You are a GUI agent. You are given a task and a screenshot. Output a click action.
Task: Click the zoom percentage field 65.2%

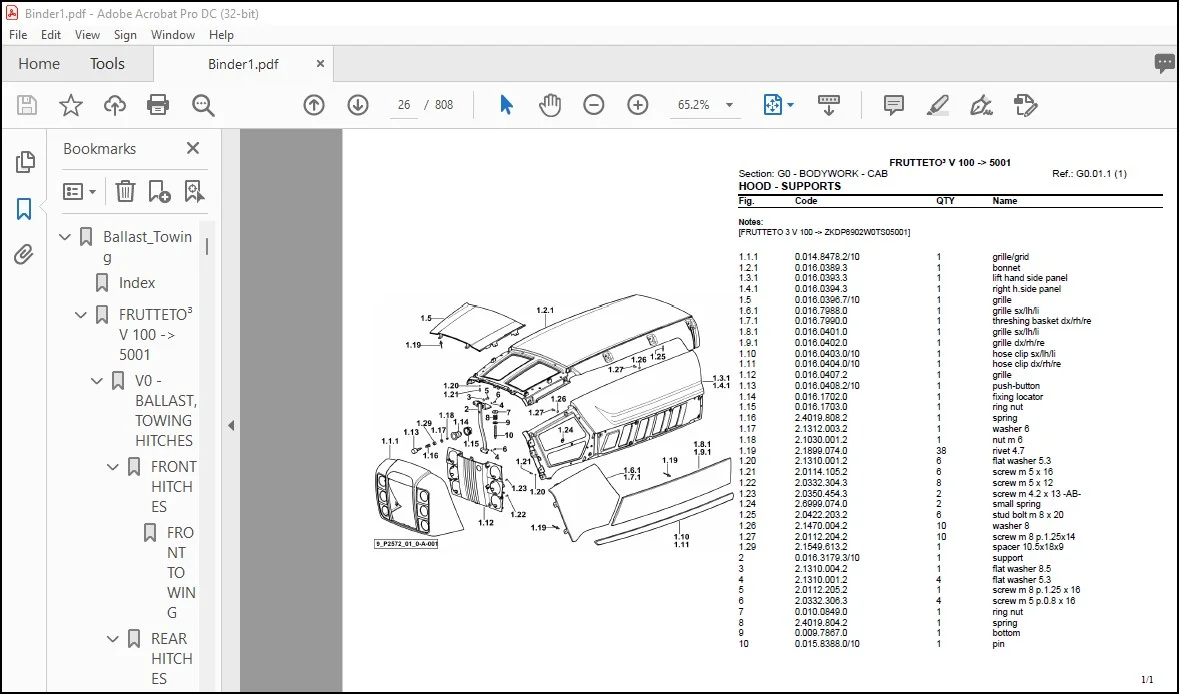(693, 105)
